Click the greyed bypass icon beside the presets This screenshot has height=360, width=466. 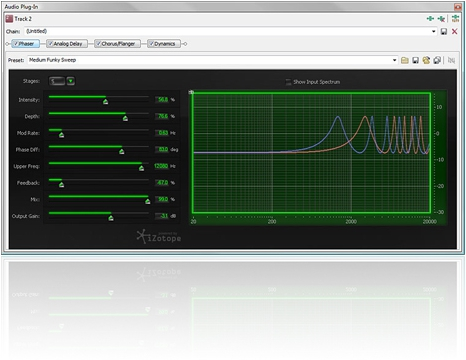pyautogui.click(x=451, y=60)
